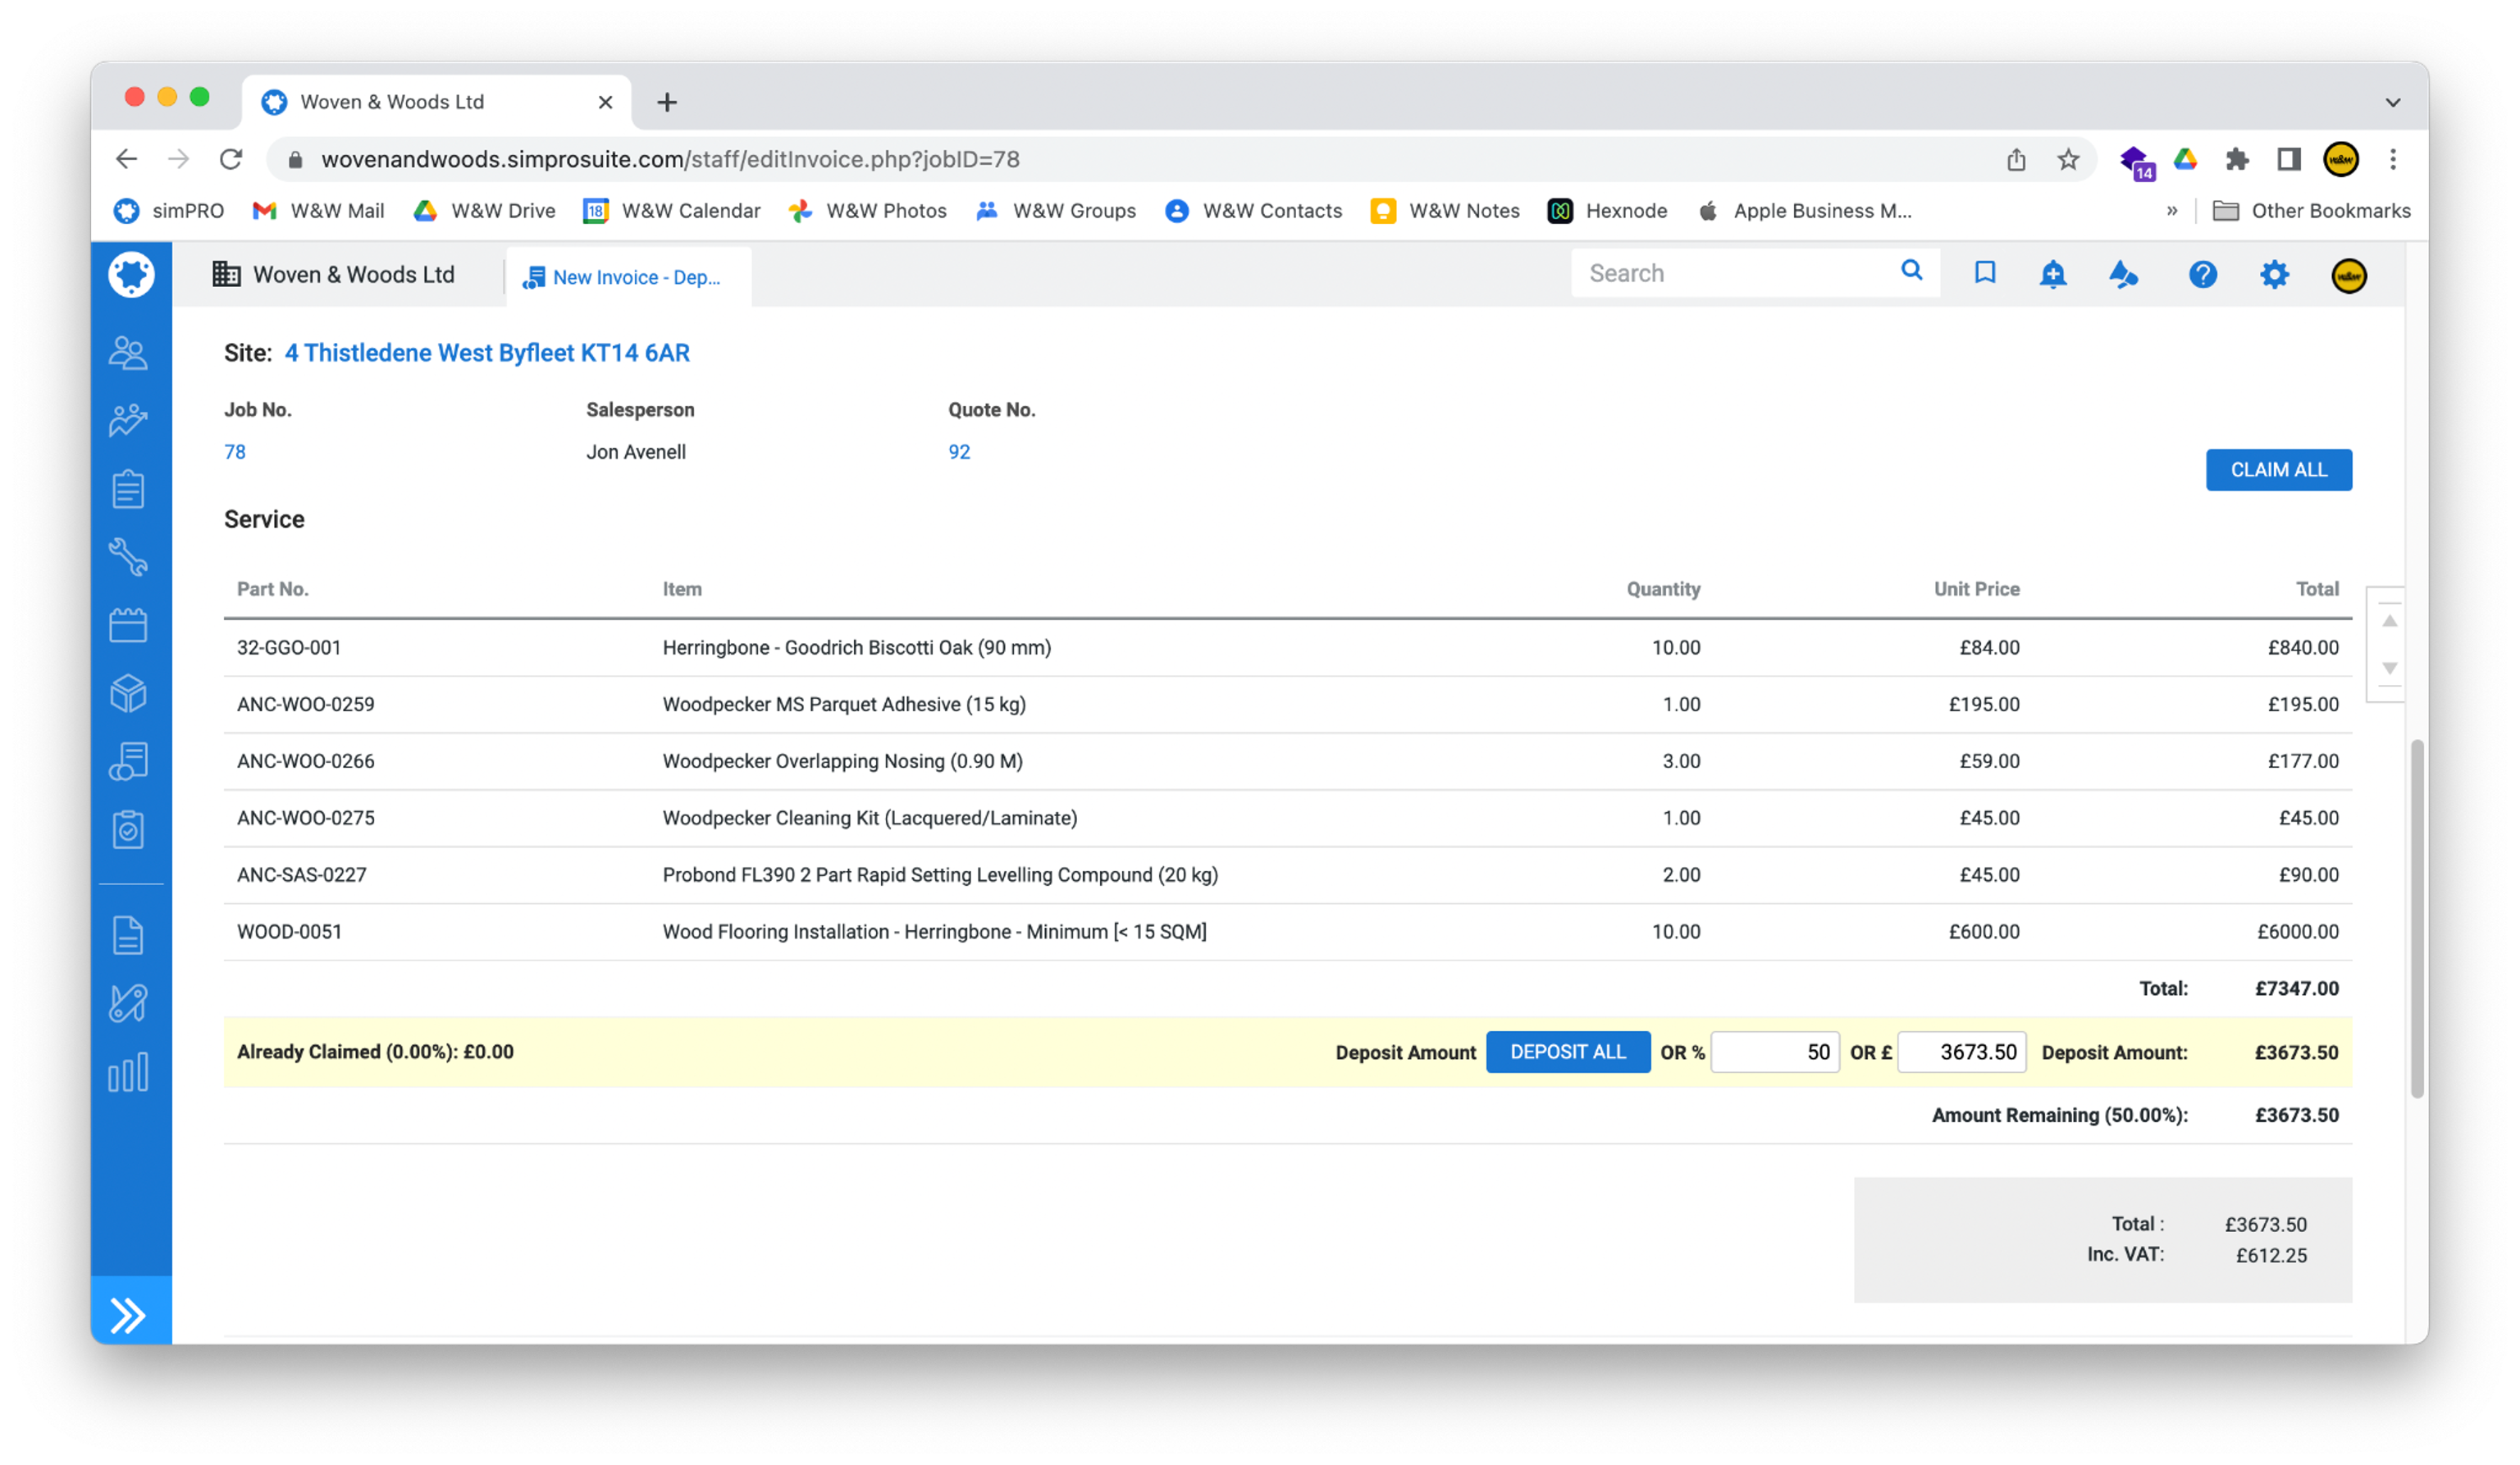Open the People sidebar icon
The height and width of the screenshot is (1465, 2520).
pyautogui.click(x=128, y=353)
